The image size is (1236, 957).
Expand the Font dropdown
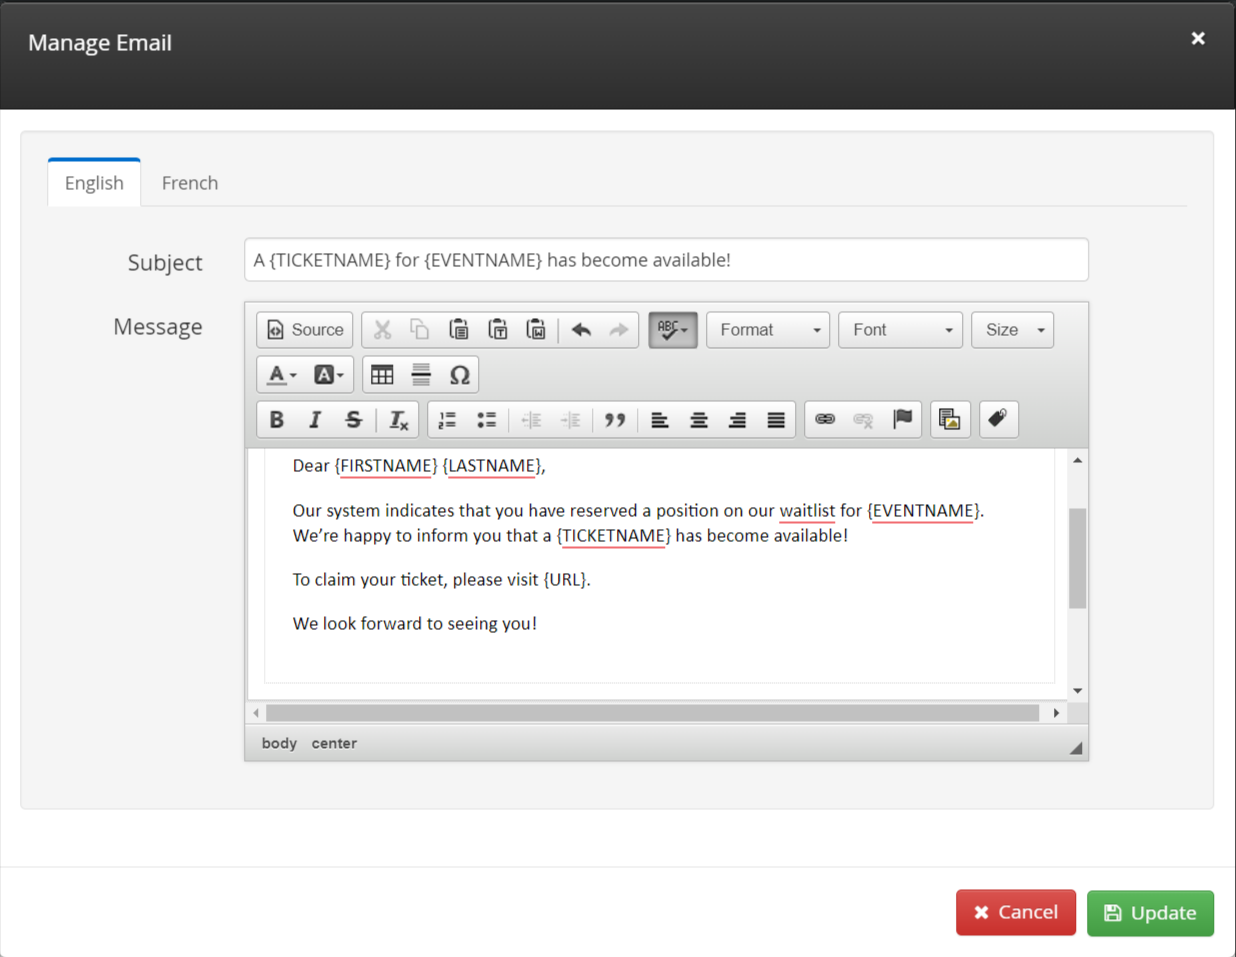tap(900, 330)
